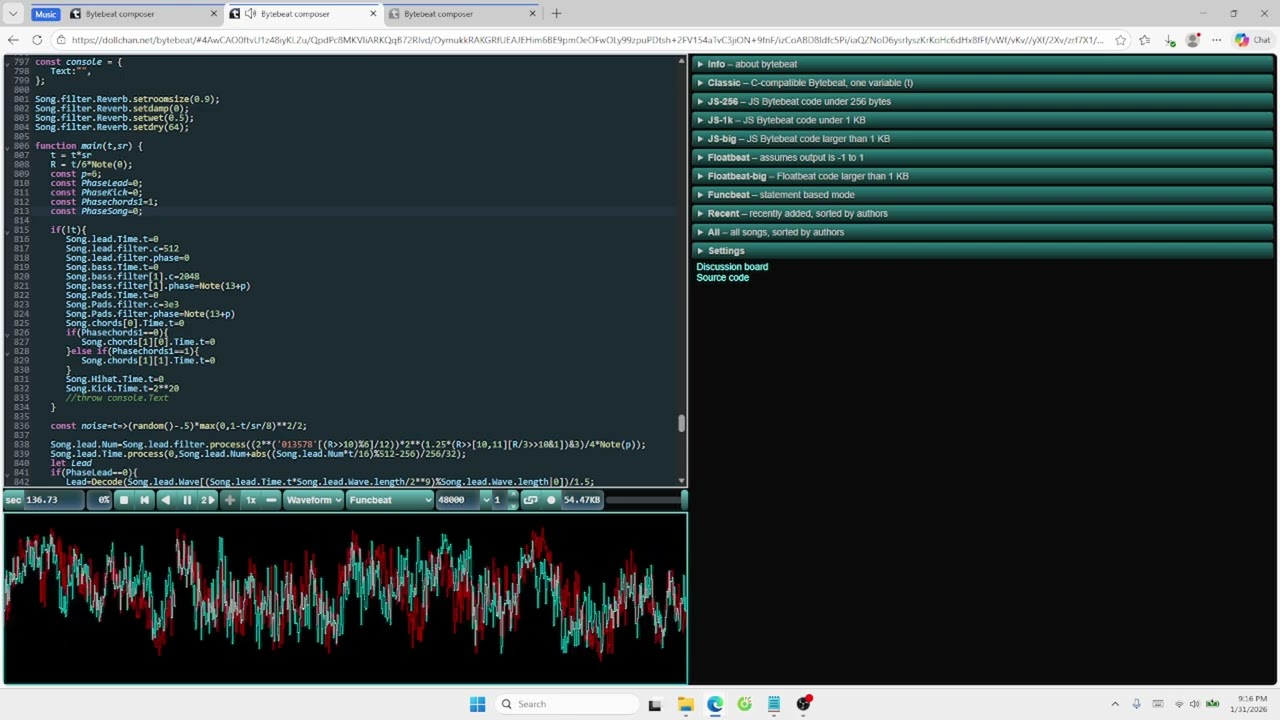
Task: Open the 48000 sample rate dropdown arrow
Action: coord(486,500)
